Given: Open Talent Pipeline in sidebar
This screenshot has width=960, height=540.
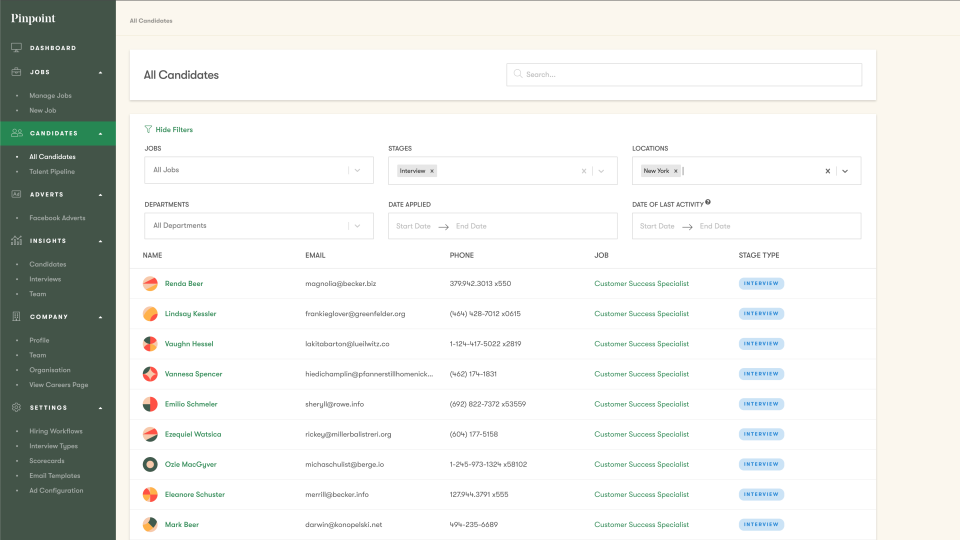Looking at the screenshot, I should tap(52, 172).
